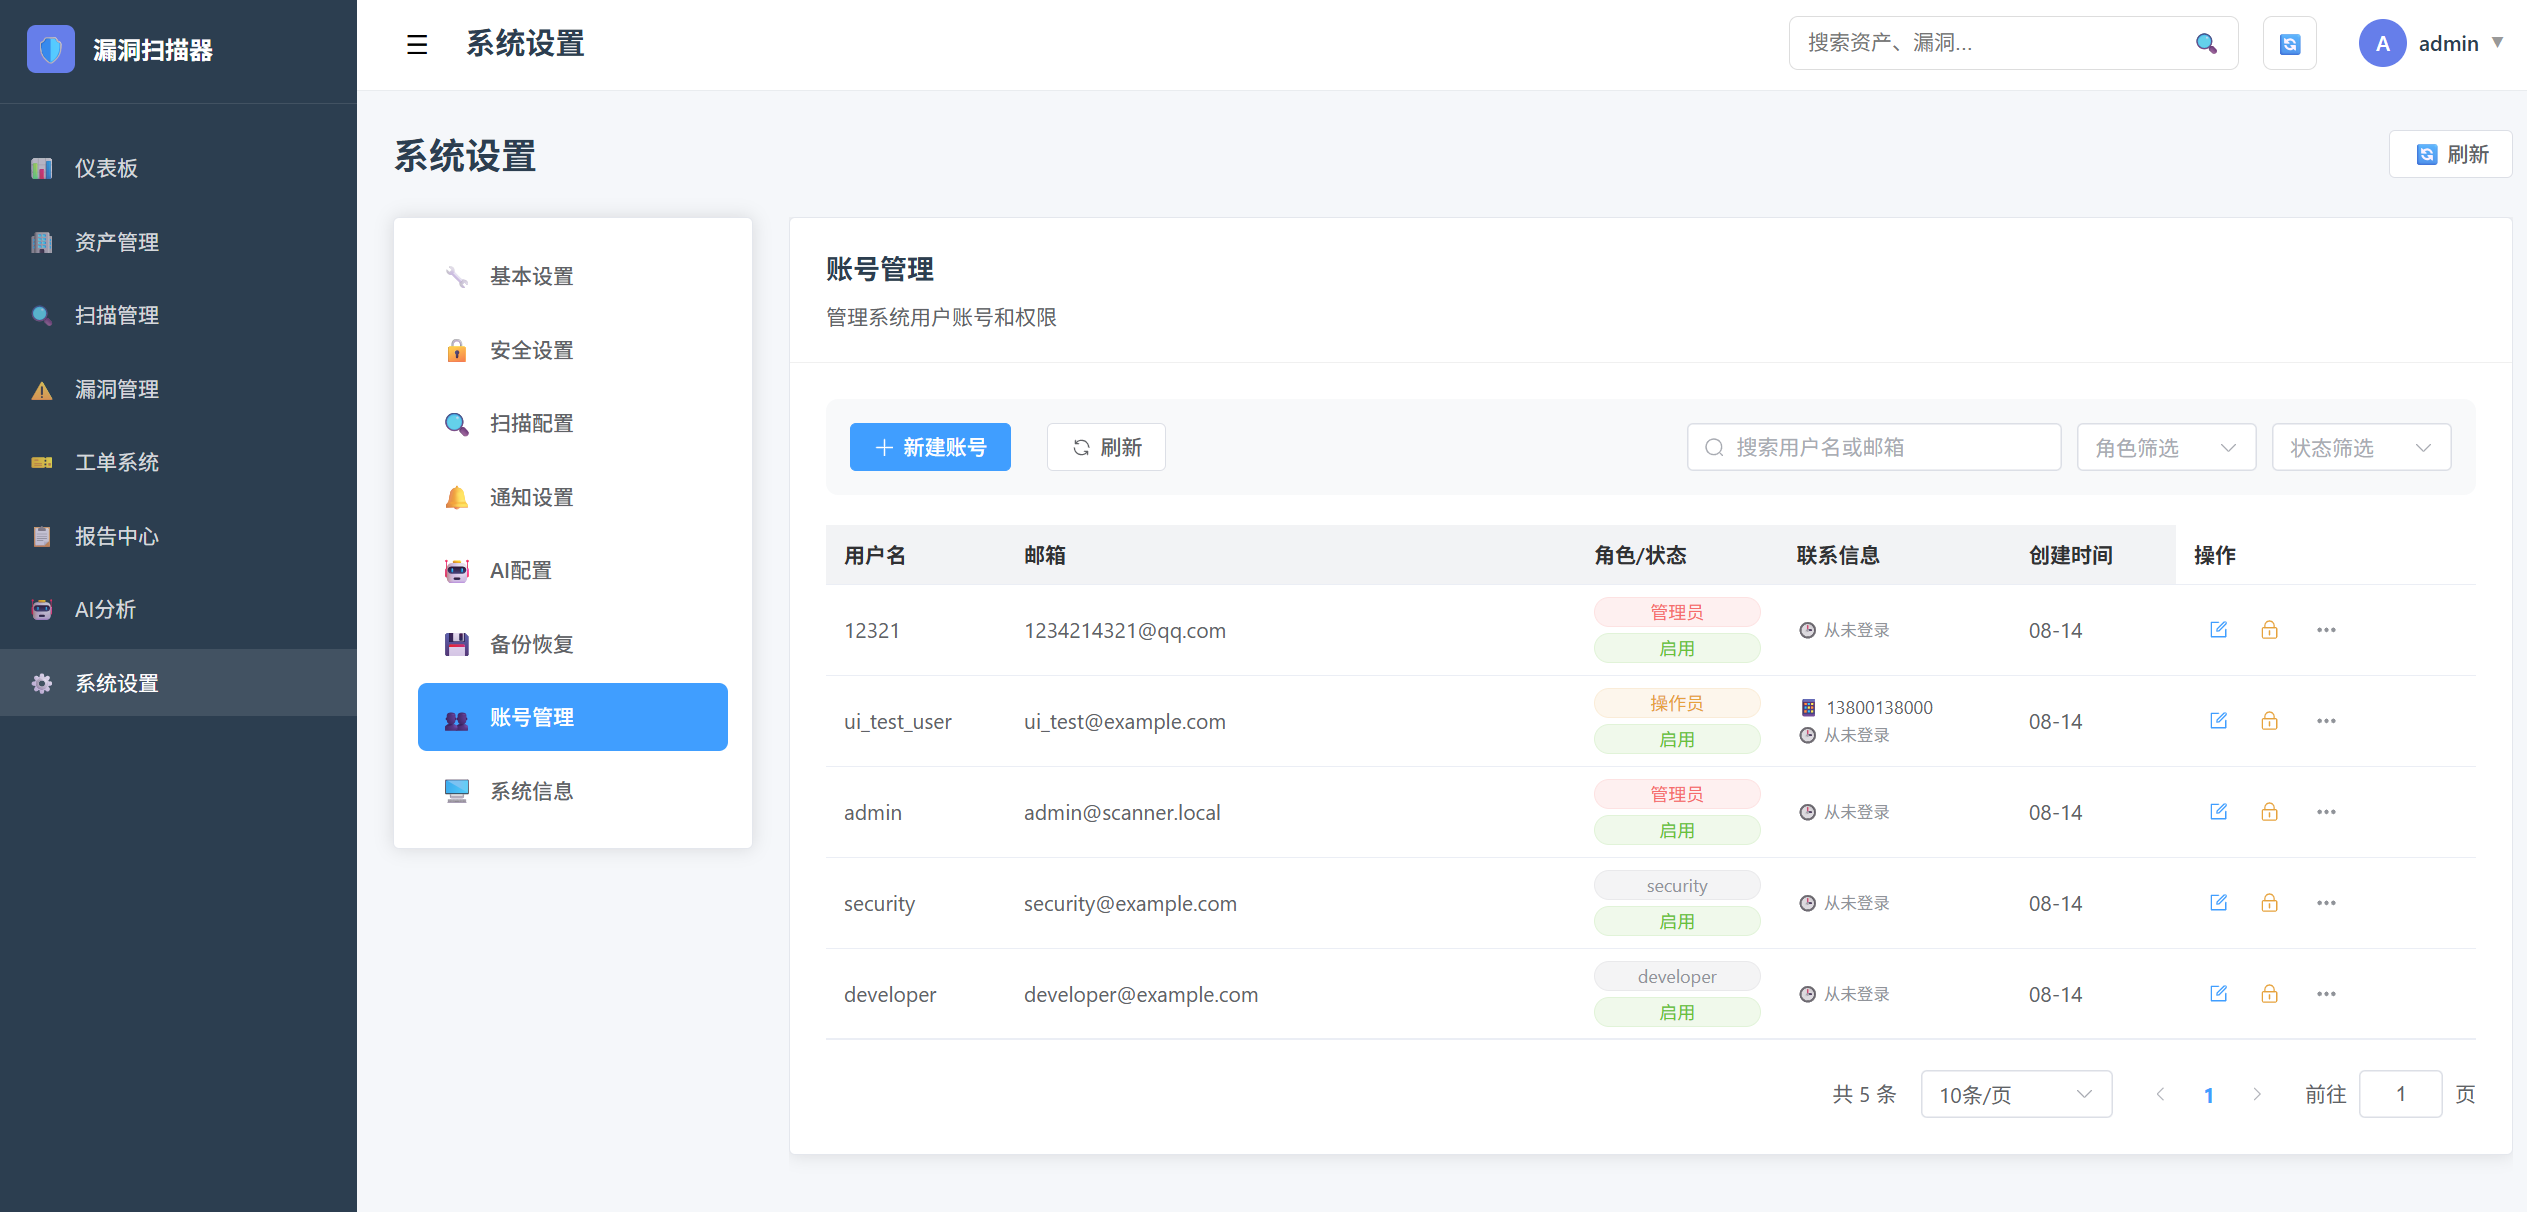Viewport: 2527px width, 1212px height.
Task: Click the edit icon for the developer account
Action: coord(2218,994)
